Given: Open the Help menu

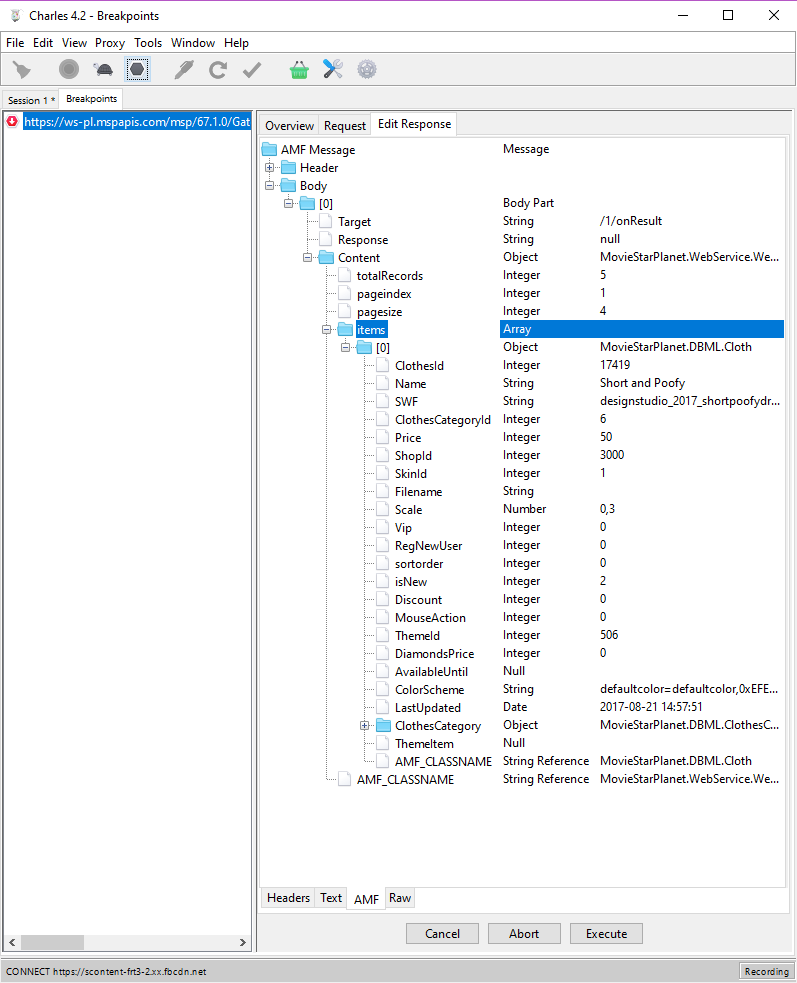Looking at the screenshot, I should 236,43.
